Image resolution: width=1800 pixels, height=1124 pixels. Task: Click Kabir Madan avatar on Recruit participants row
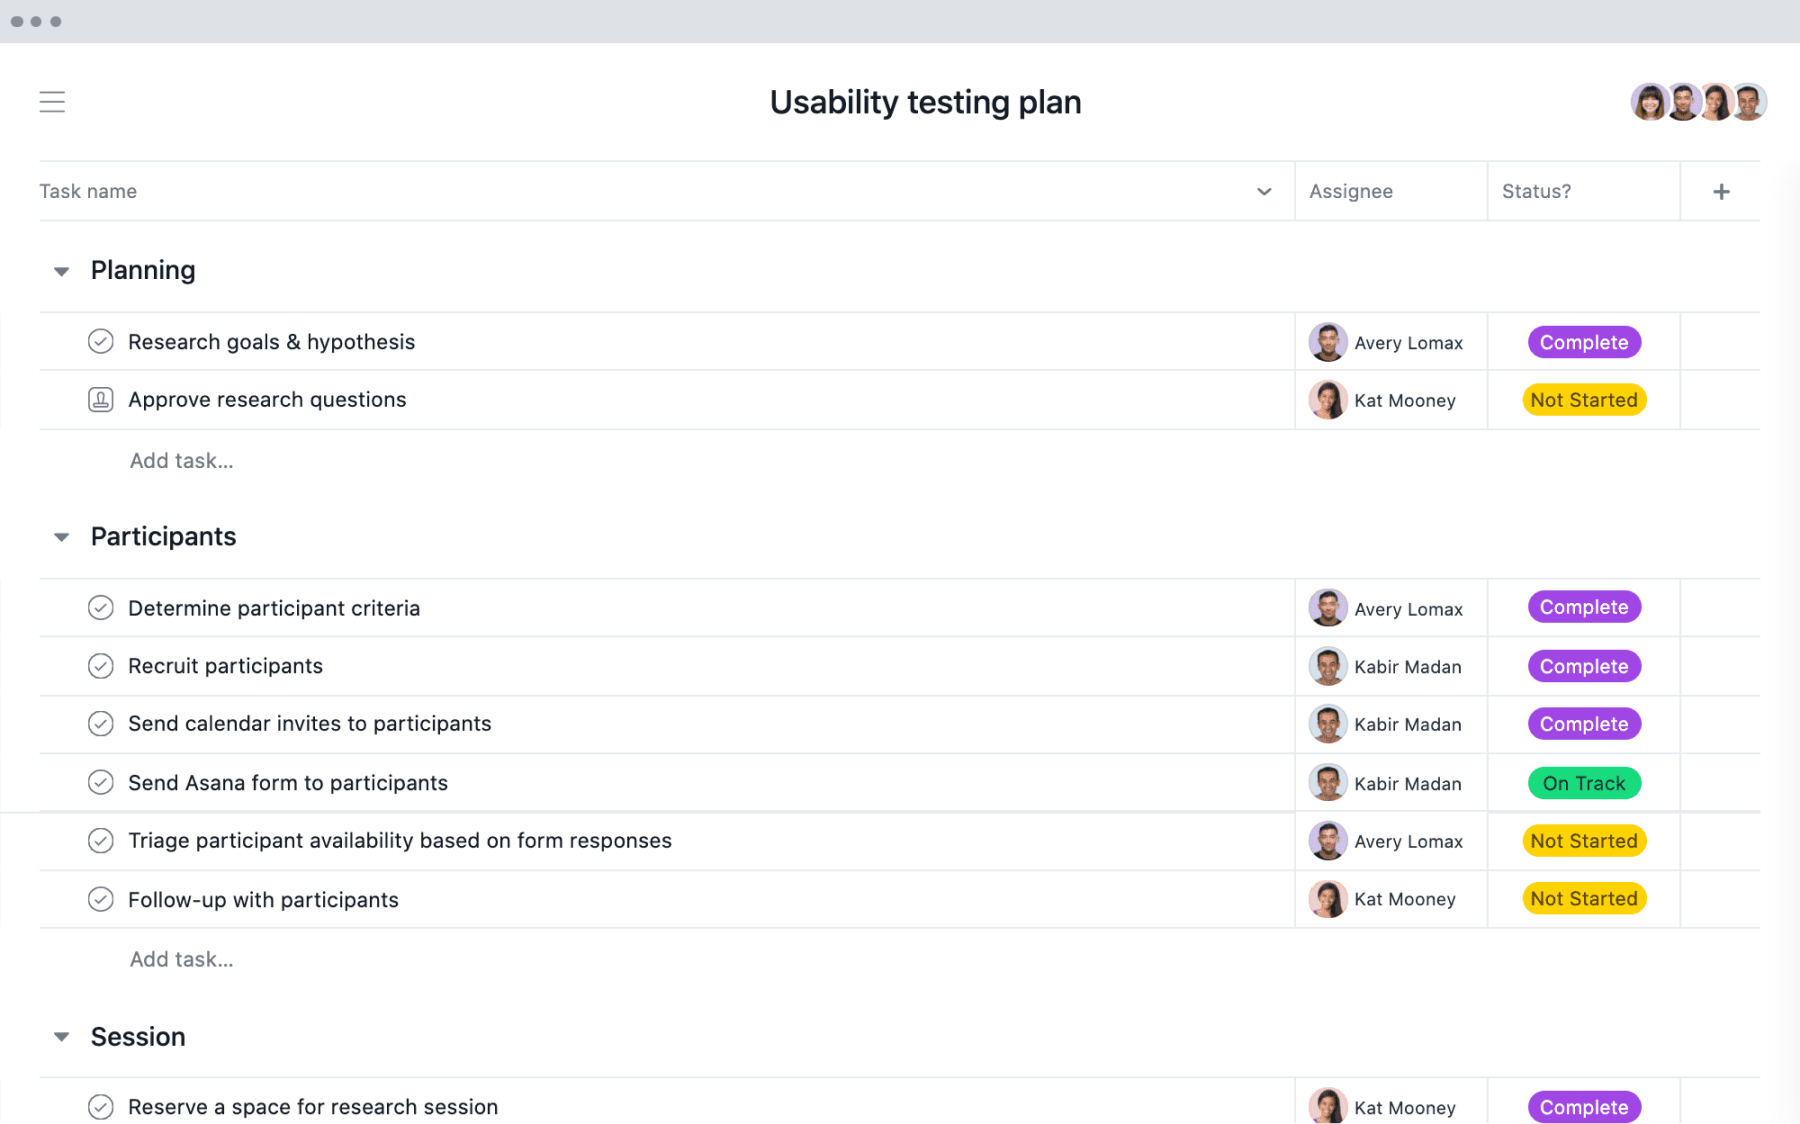point(1327,667)
